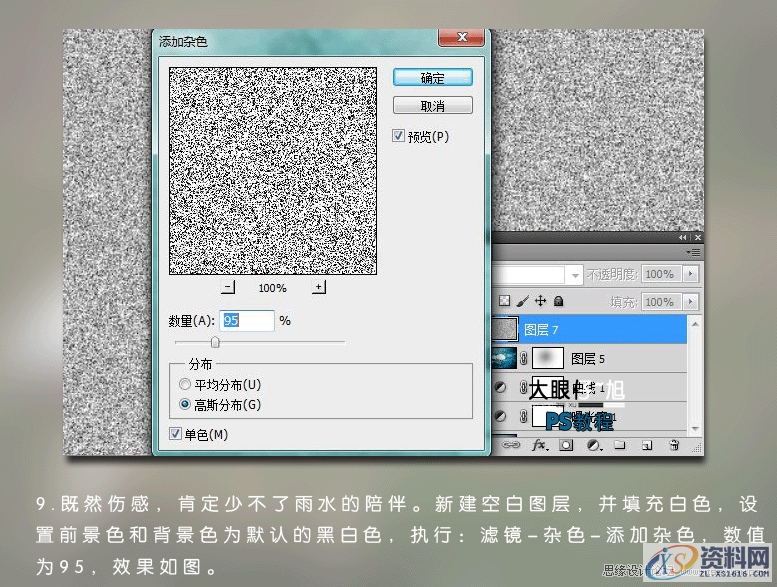Select layer 图层 5
This screenshot has height=587, width=777.
point(590,358)
